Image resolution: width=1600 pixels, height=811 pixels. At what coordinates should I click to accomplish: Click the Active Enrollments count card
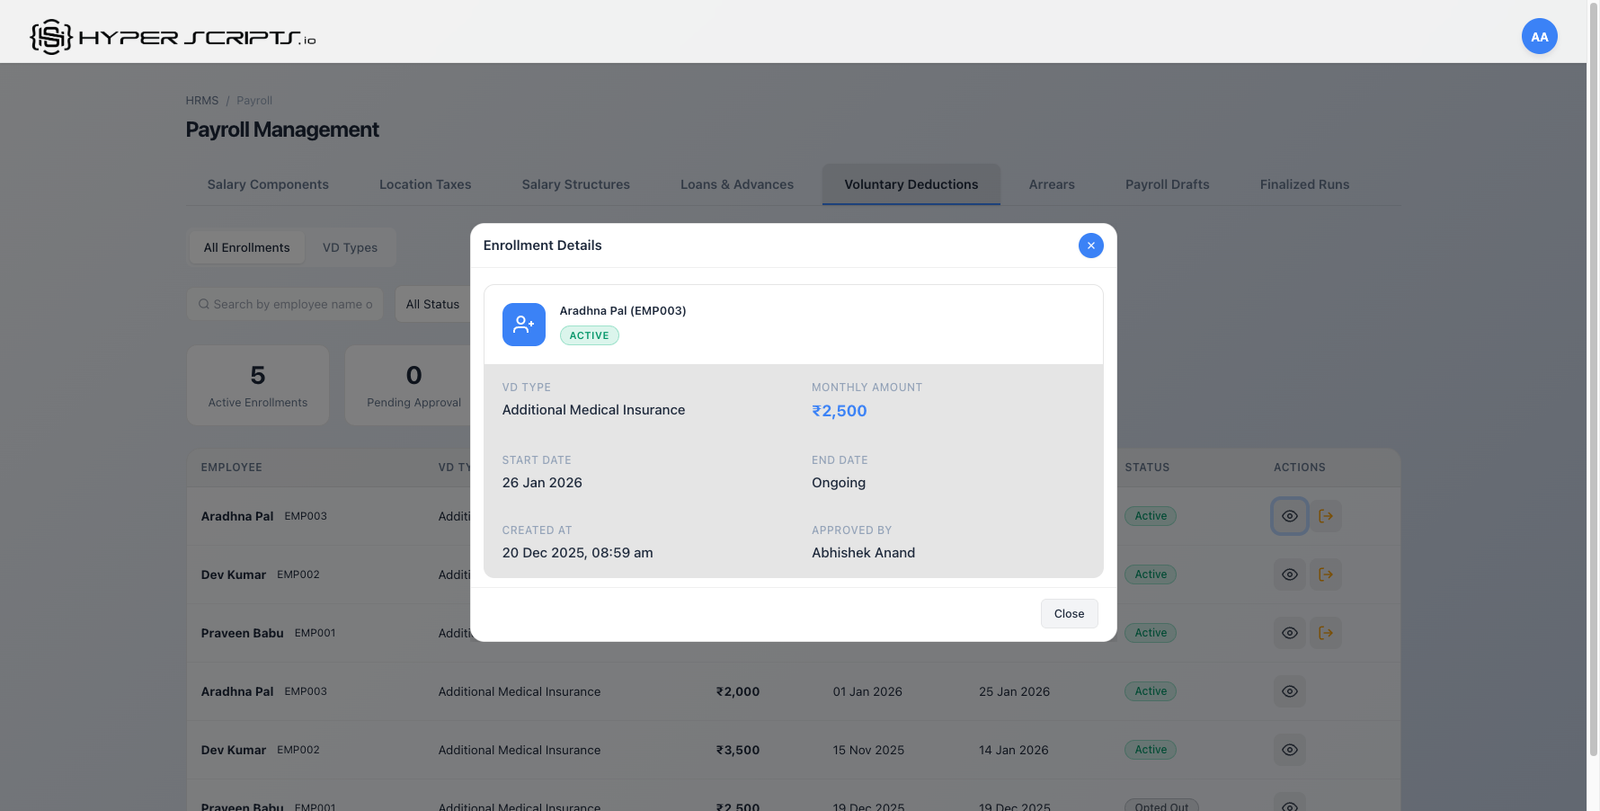coord(258,385)
